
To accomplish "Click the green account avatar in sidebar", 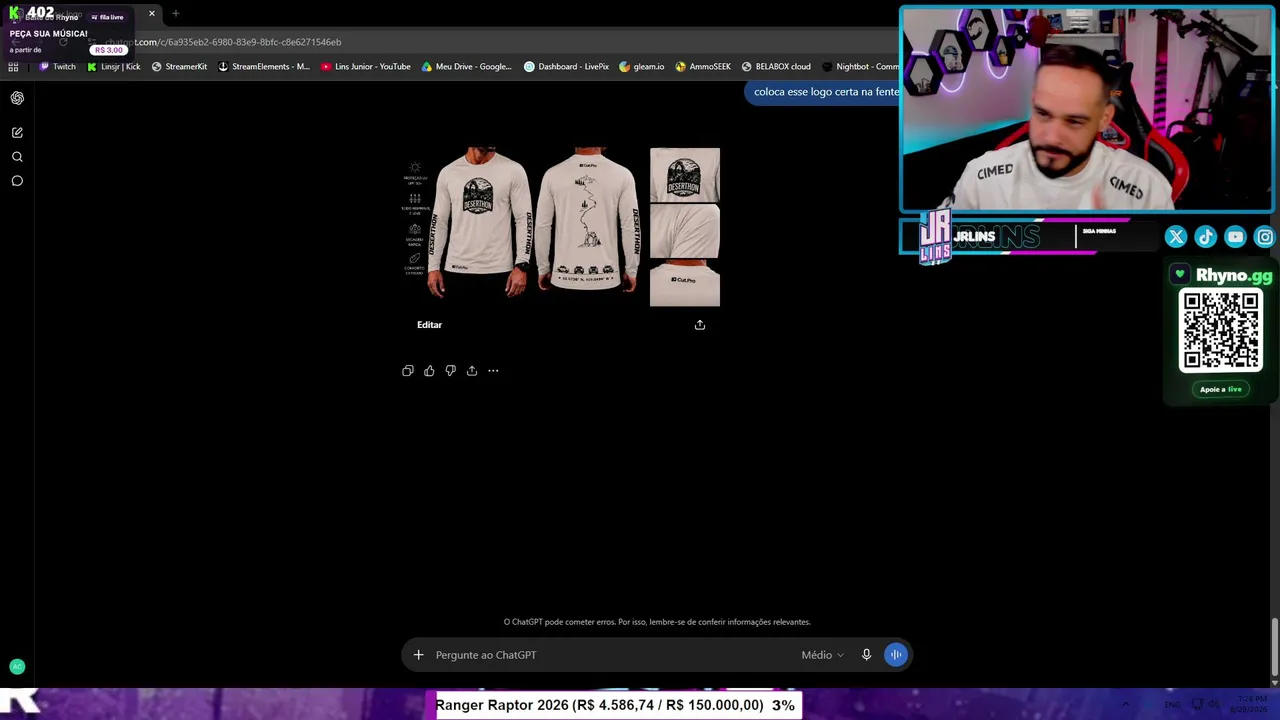I will coord(17,667).
